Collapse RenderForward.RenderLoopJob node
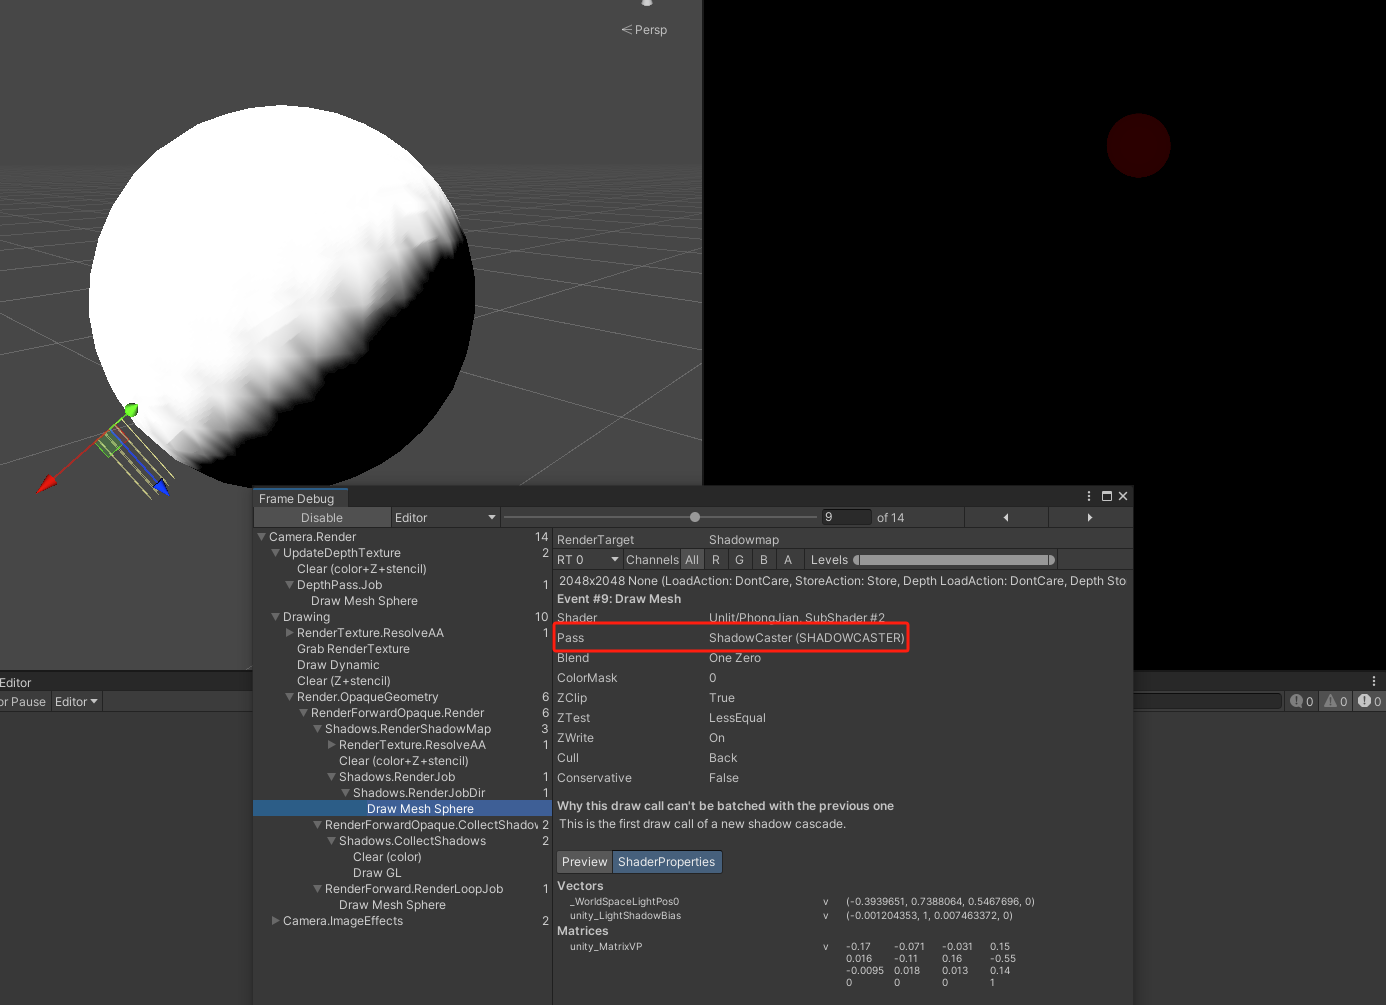Viewport: 1386px width, 1005px height. coord(318,889)
